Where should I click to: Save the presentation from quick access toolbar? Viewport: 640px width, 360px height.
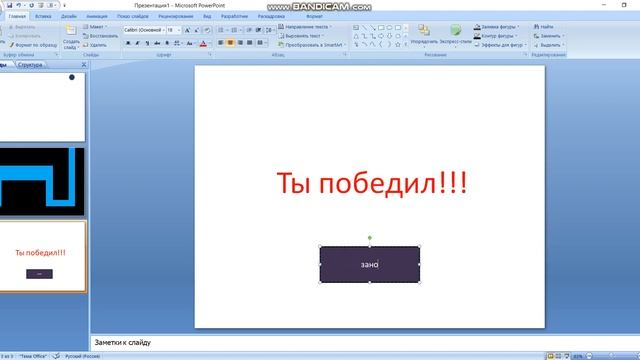[x=9, y=5]
